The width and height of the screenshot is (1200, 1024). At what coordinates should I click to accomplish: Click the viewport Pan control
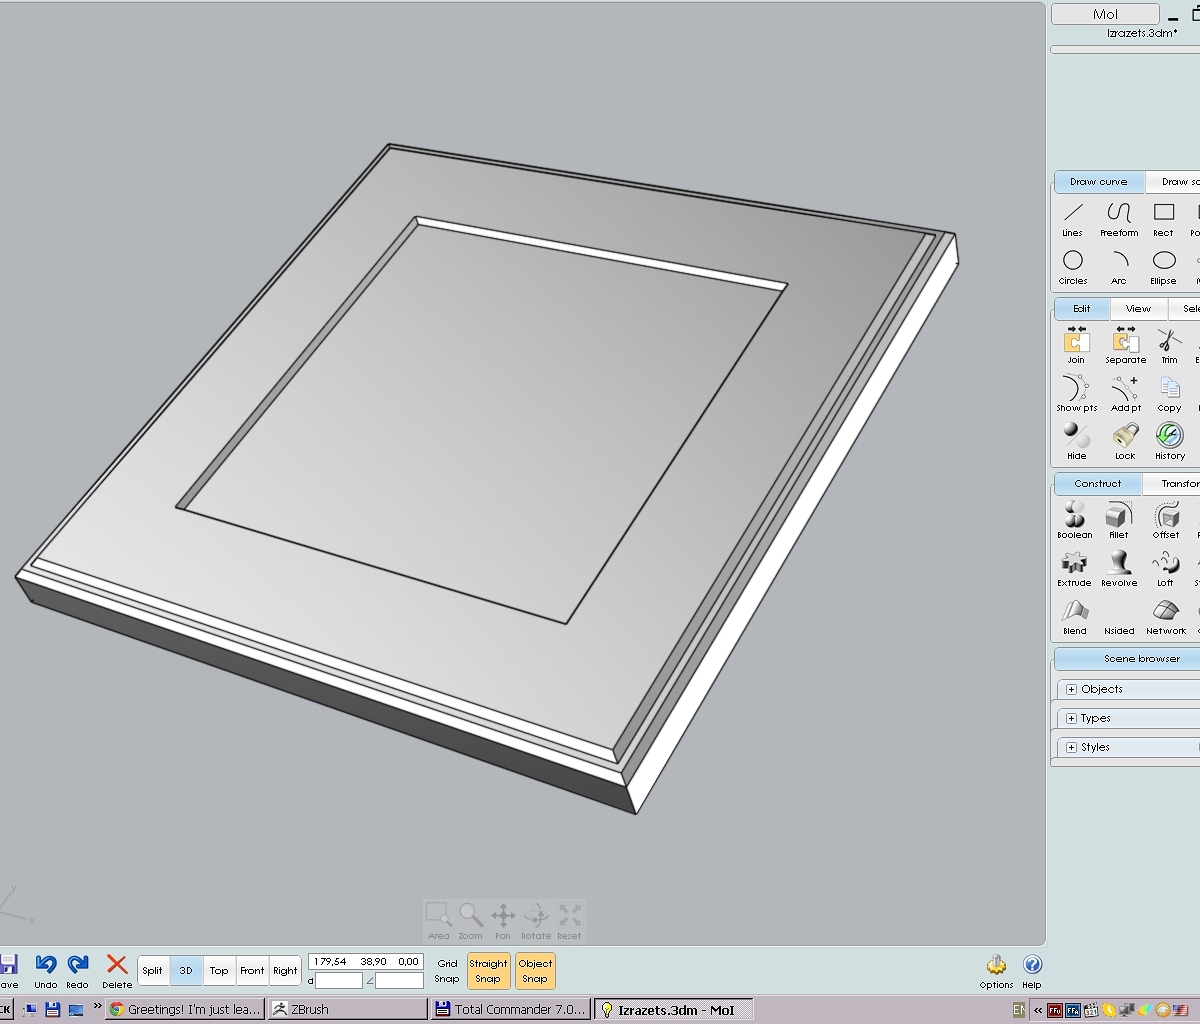point(503,921)
